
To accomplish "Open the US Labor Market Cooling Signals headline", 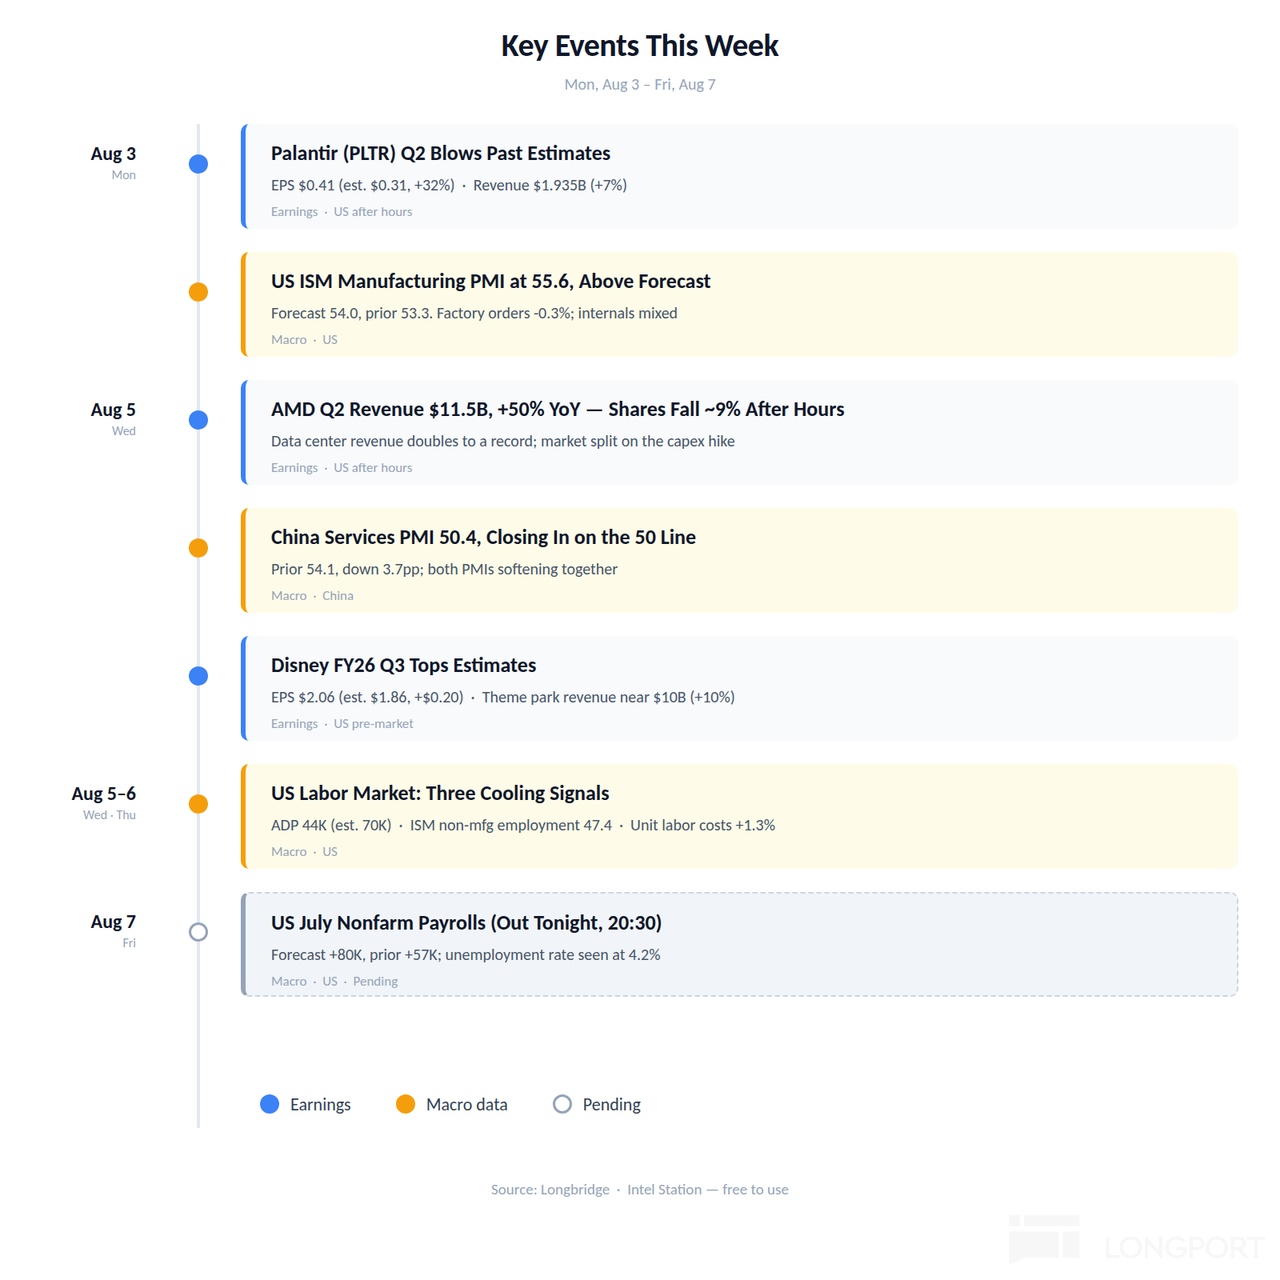I will coord(440,793).
